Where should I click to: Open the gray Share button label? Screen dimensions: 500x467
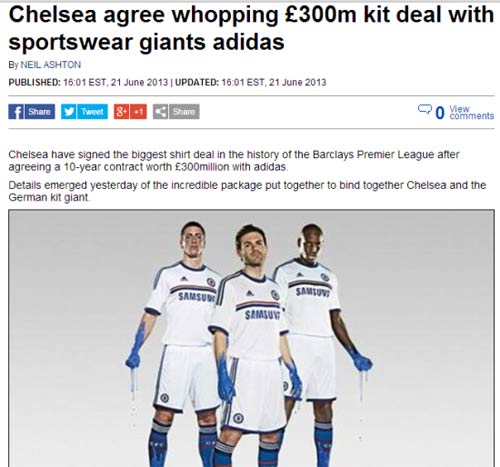pyautogui.click(x=184, y=112)
